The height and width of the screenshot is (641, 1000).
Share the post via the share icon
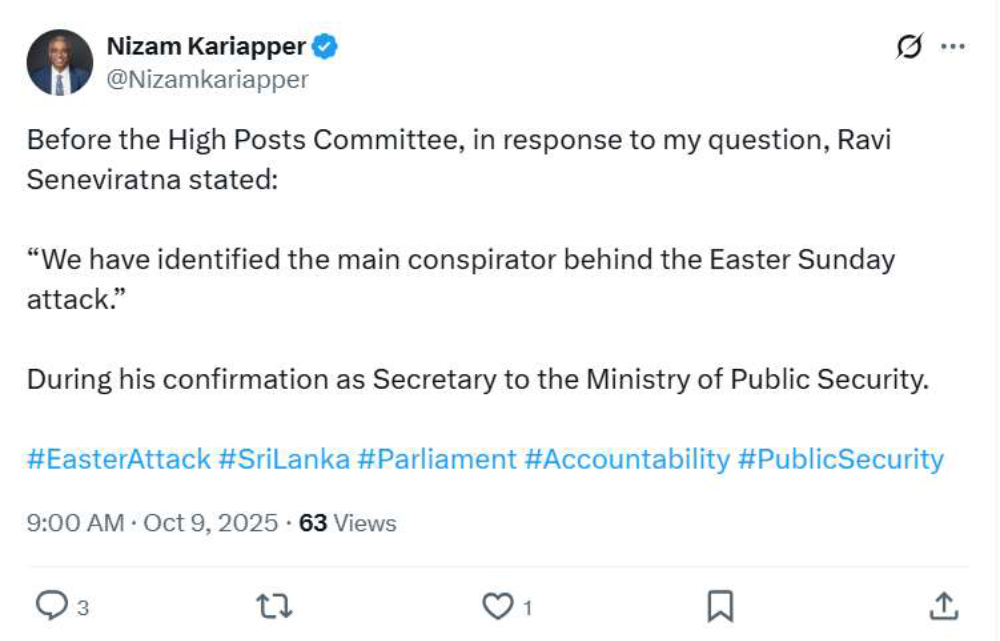[x=943, y=605]
